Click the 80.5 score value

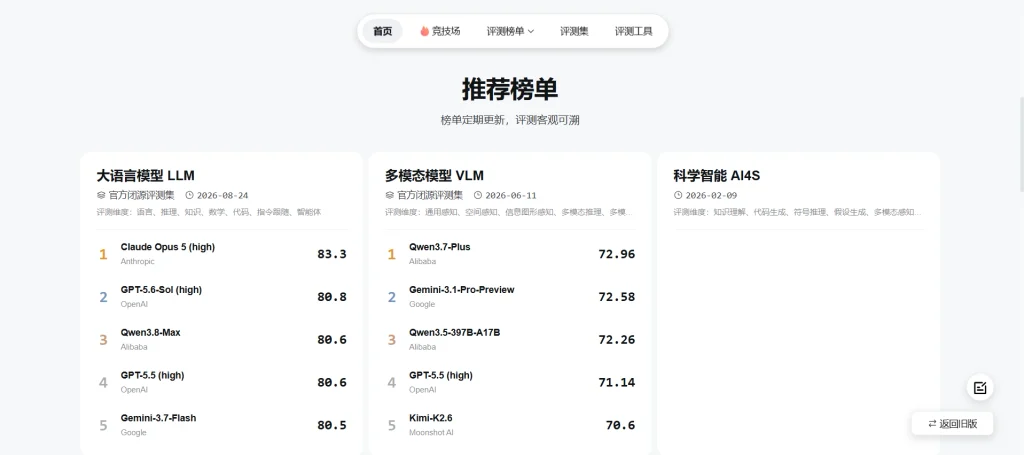[x=332, y=425]
